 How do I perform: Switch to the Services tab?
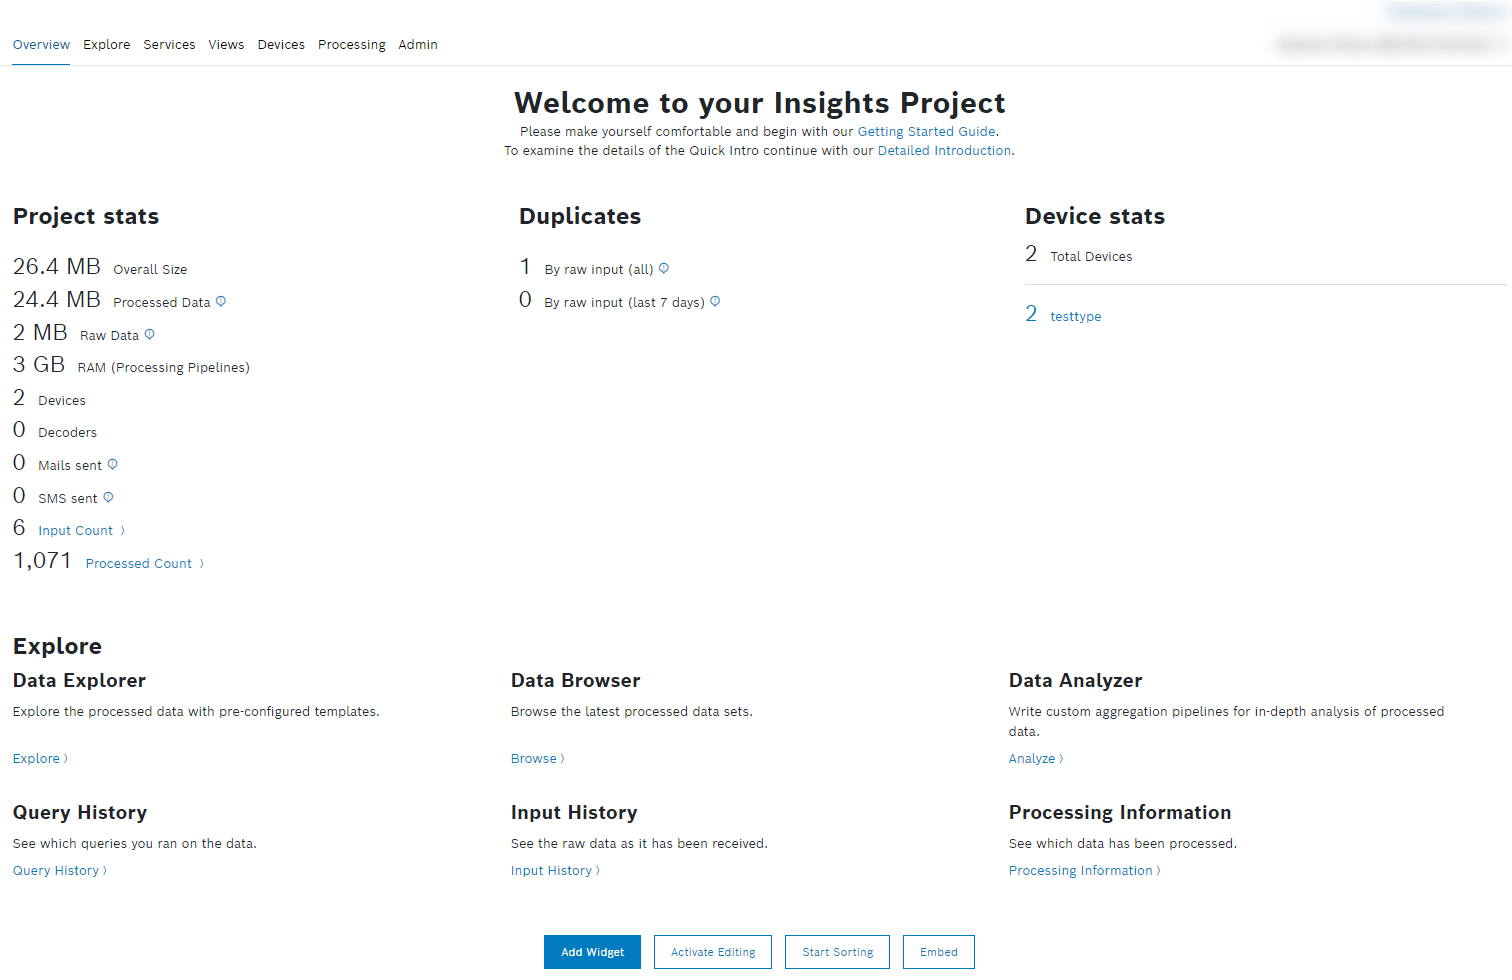(x=169, y=45)
